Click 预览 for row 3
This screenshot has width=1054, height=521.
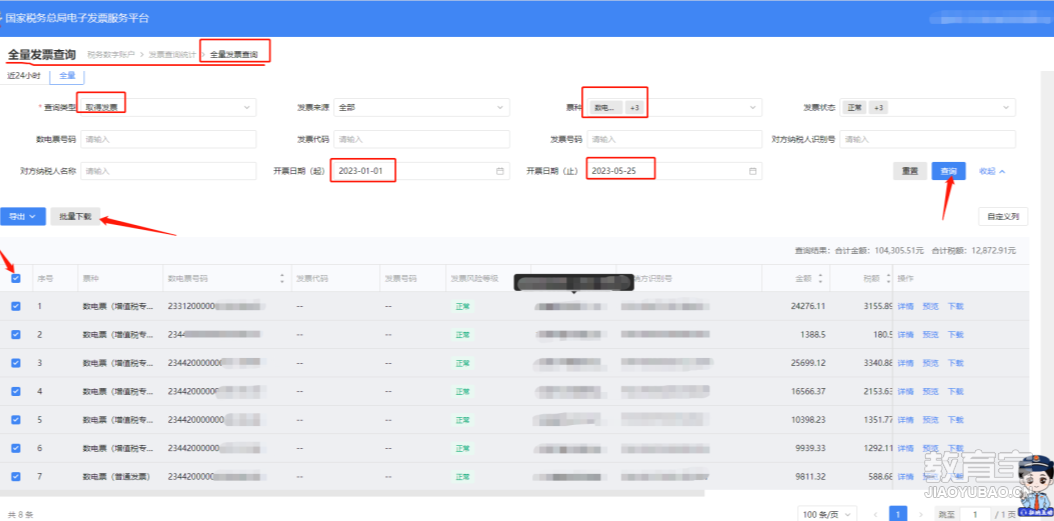tap(930, 363)
